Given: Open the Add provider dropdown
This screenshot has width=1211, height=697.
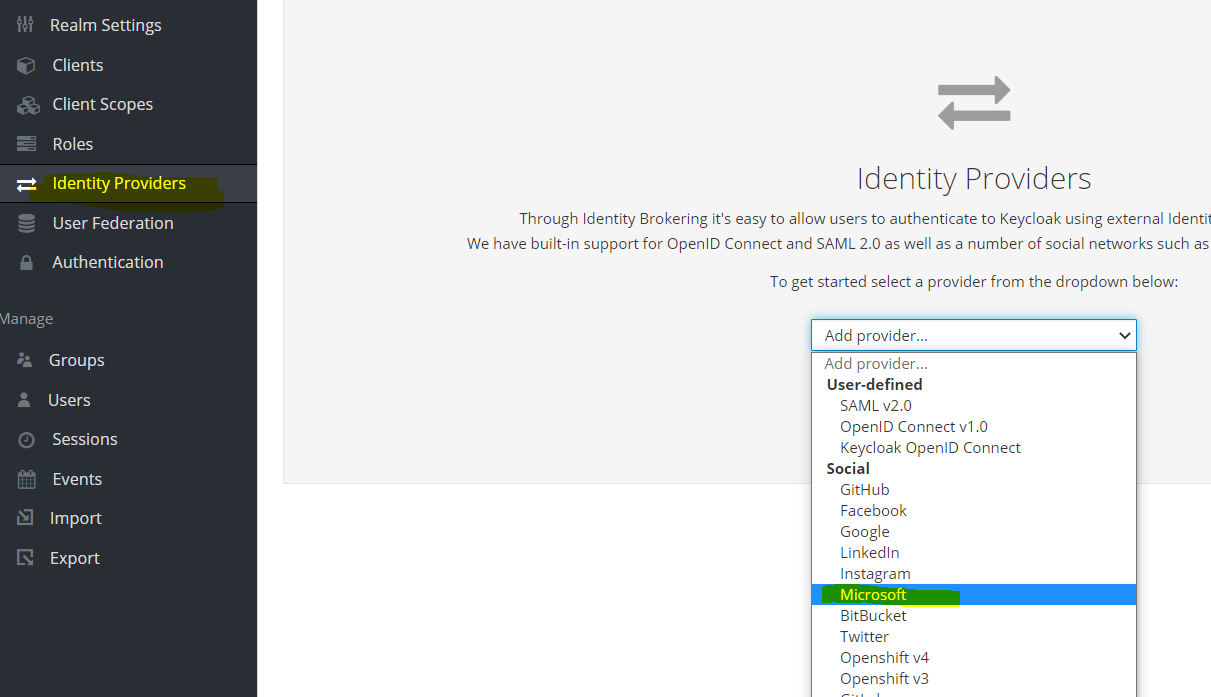Looking at the screenshot, I should pyautogui.click(x=972, y=335).
